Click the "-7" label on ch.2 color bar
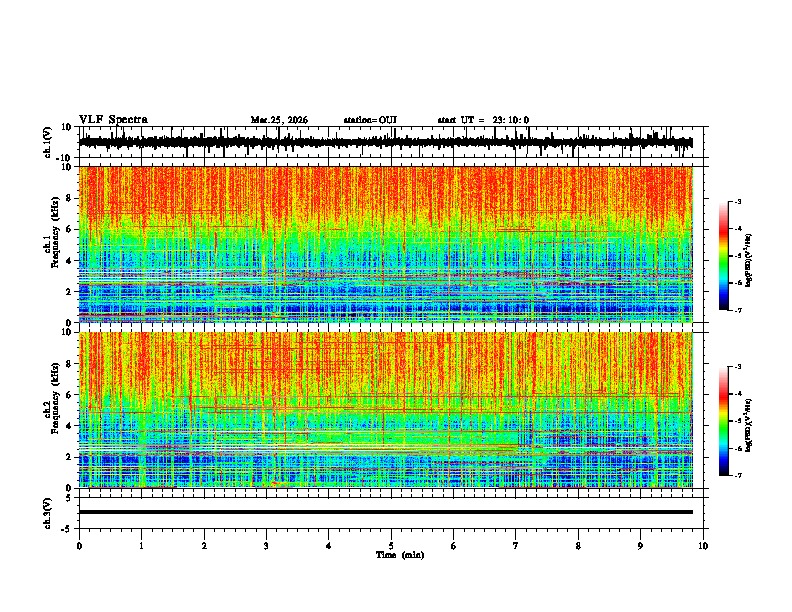 738,475
